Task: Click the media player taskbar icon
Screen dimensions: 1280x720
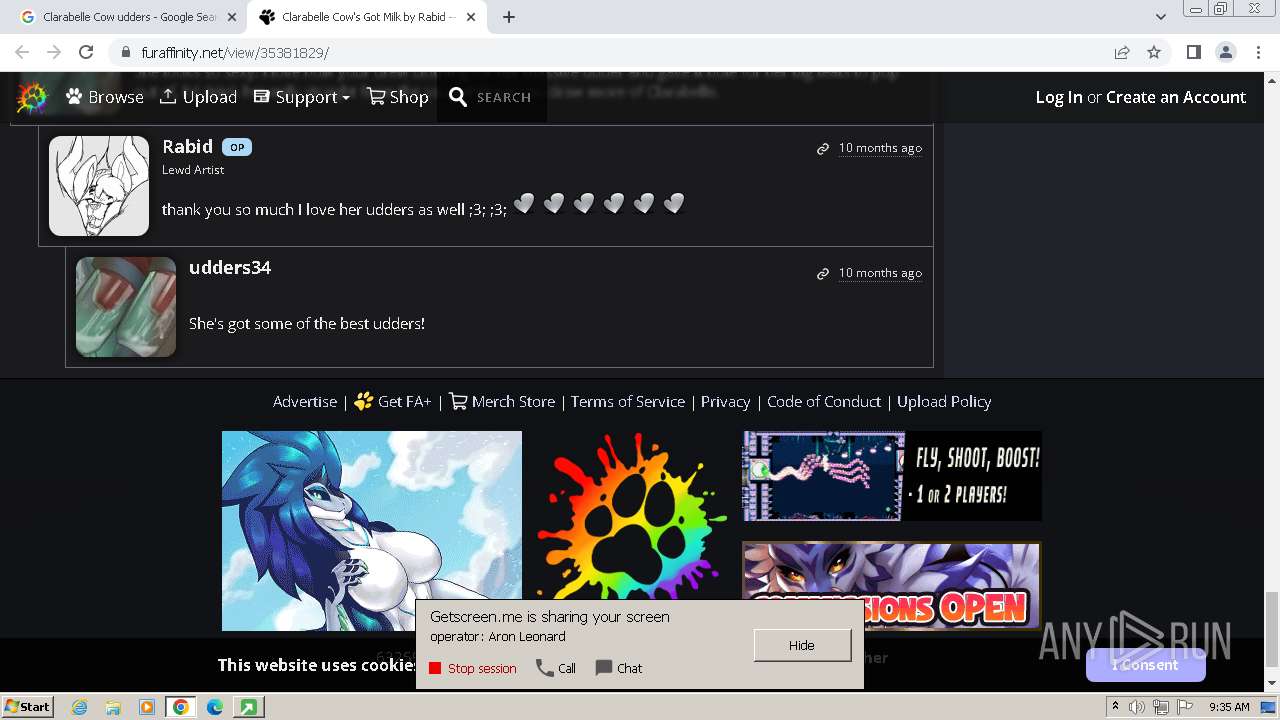Action: 146,707
